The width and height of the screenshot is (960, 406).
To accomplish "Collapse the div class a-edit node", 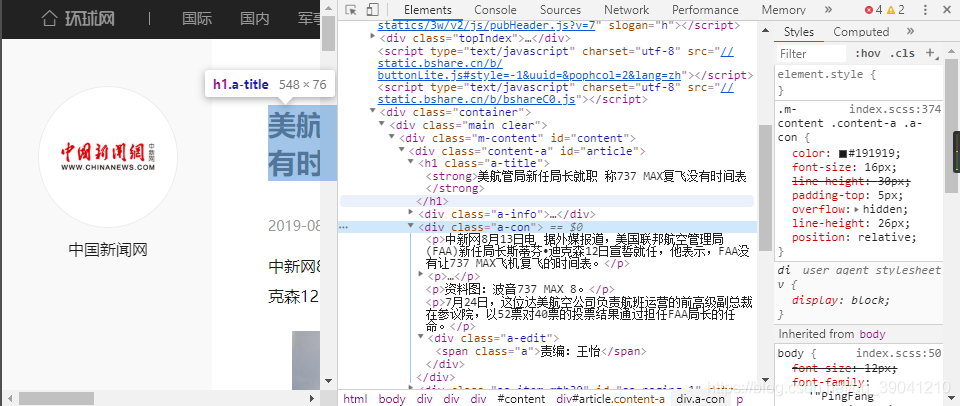I will click(x=421, y=338).
